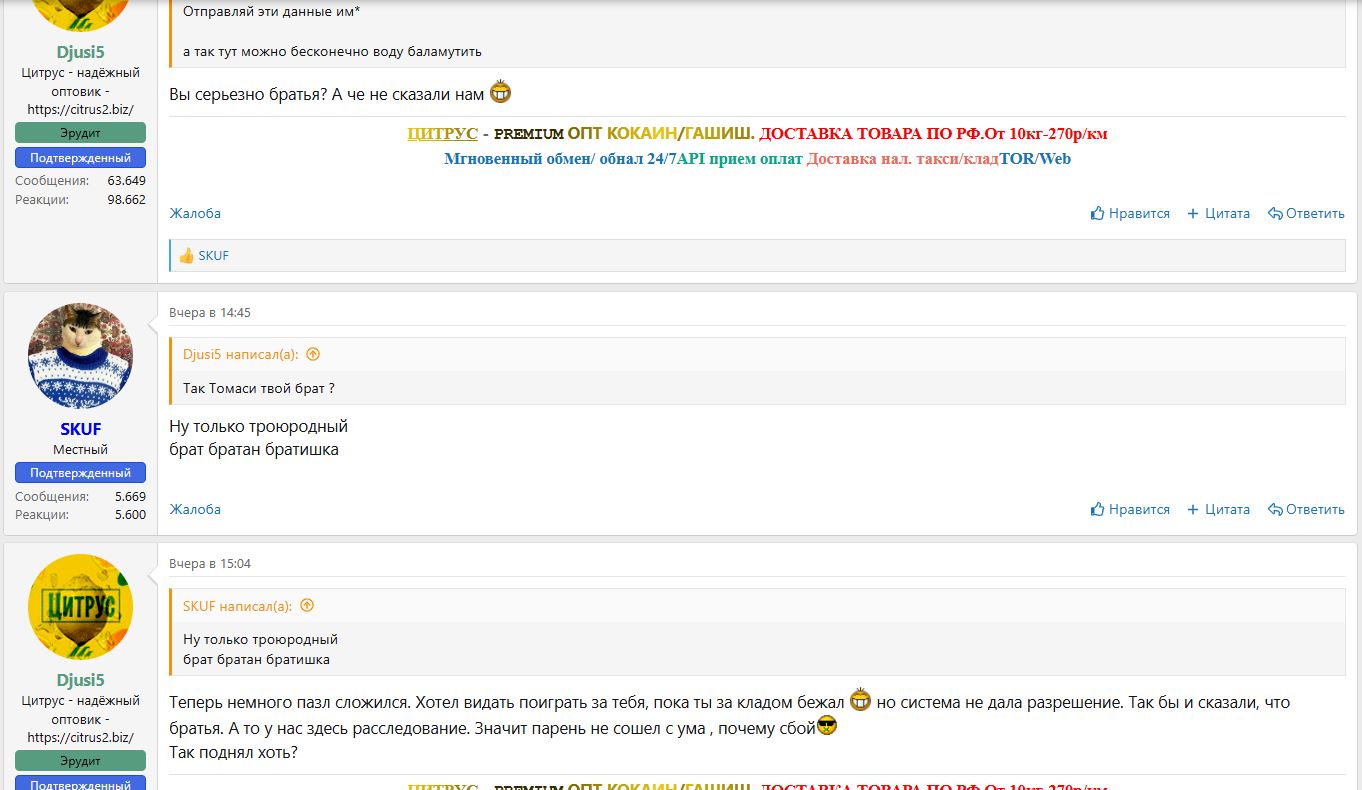
Task: Click the jump arrow beside 'SKUF написал(а):'
Action: coord(307,605)
